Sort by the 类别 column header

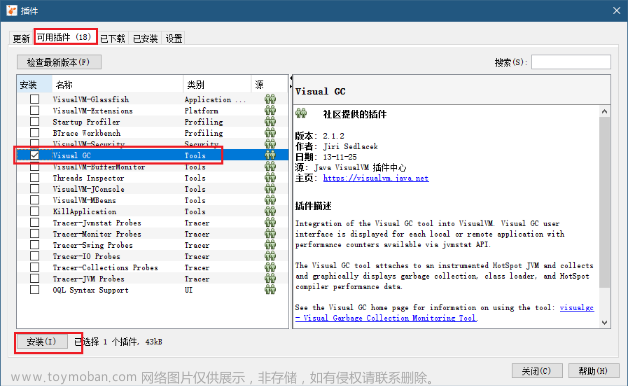coord(217,84)
